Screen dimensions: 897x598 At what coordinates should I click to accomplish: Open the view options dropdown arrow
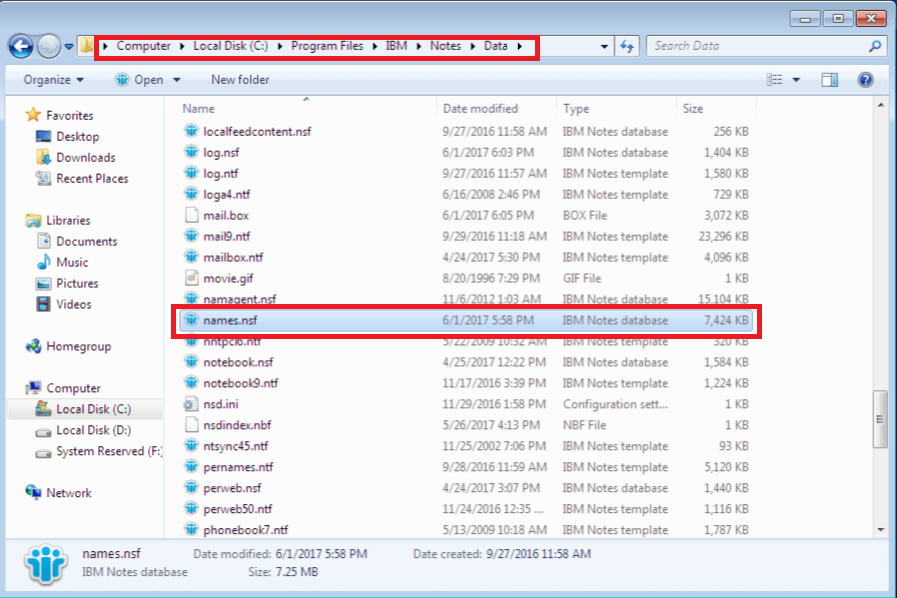pyautogui.click(x=796, y=80)
